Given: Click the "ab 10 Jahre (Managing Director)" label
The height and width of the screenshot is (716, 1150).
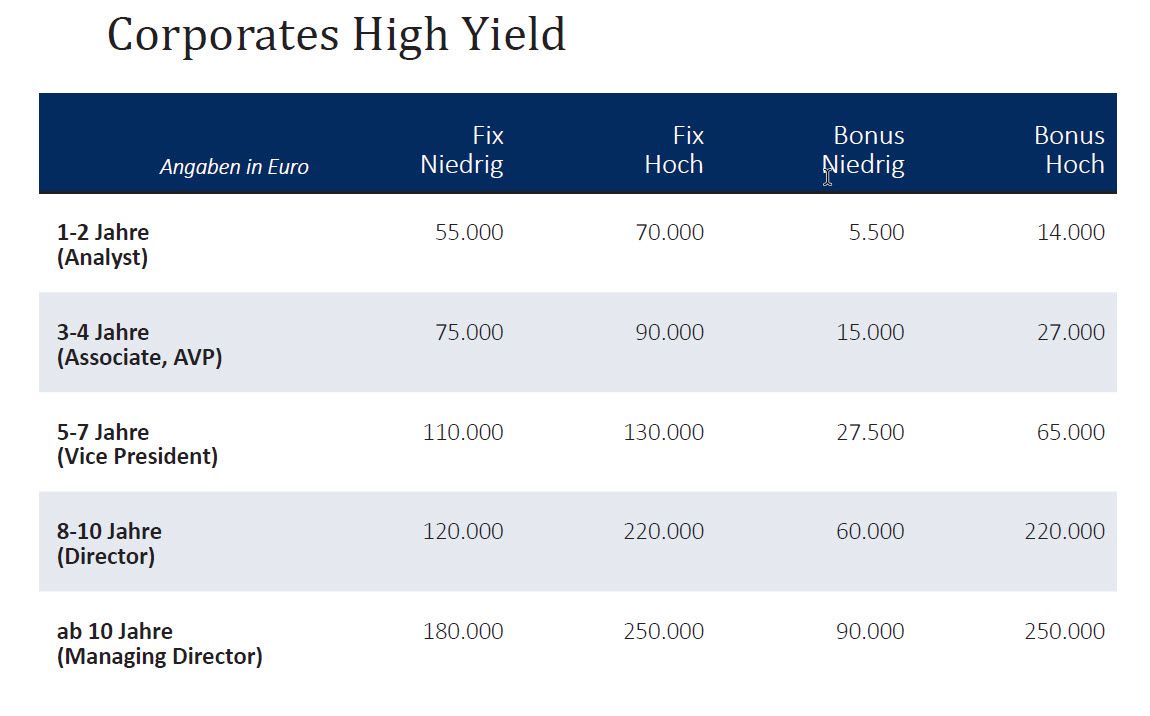Looking at the screenshot, I should click(x=159, y=643).
